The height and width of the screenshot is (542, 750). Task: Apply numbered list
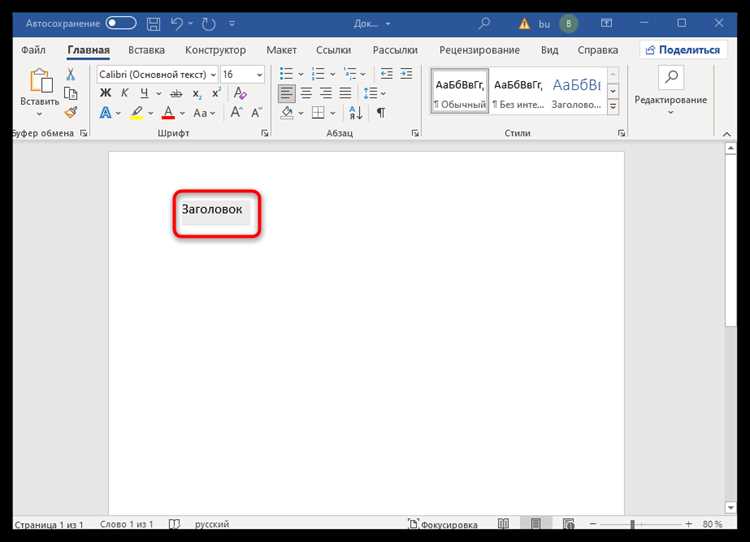pos(318,74)
